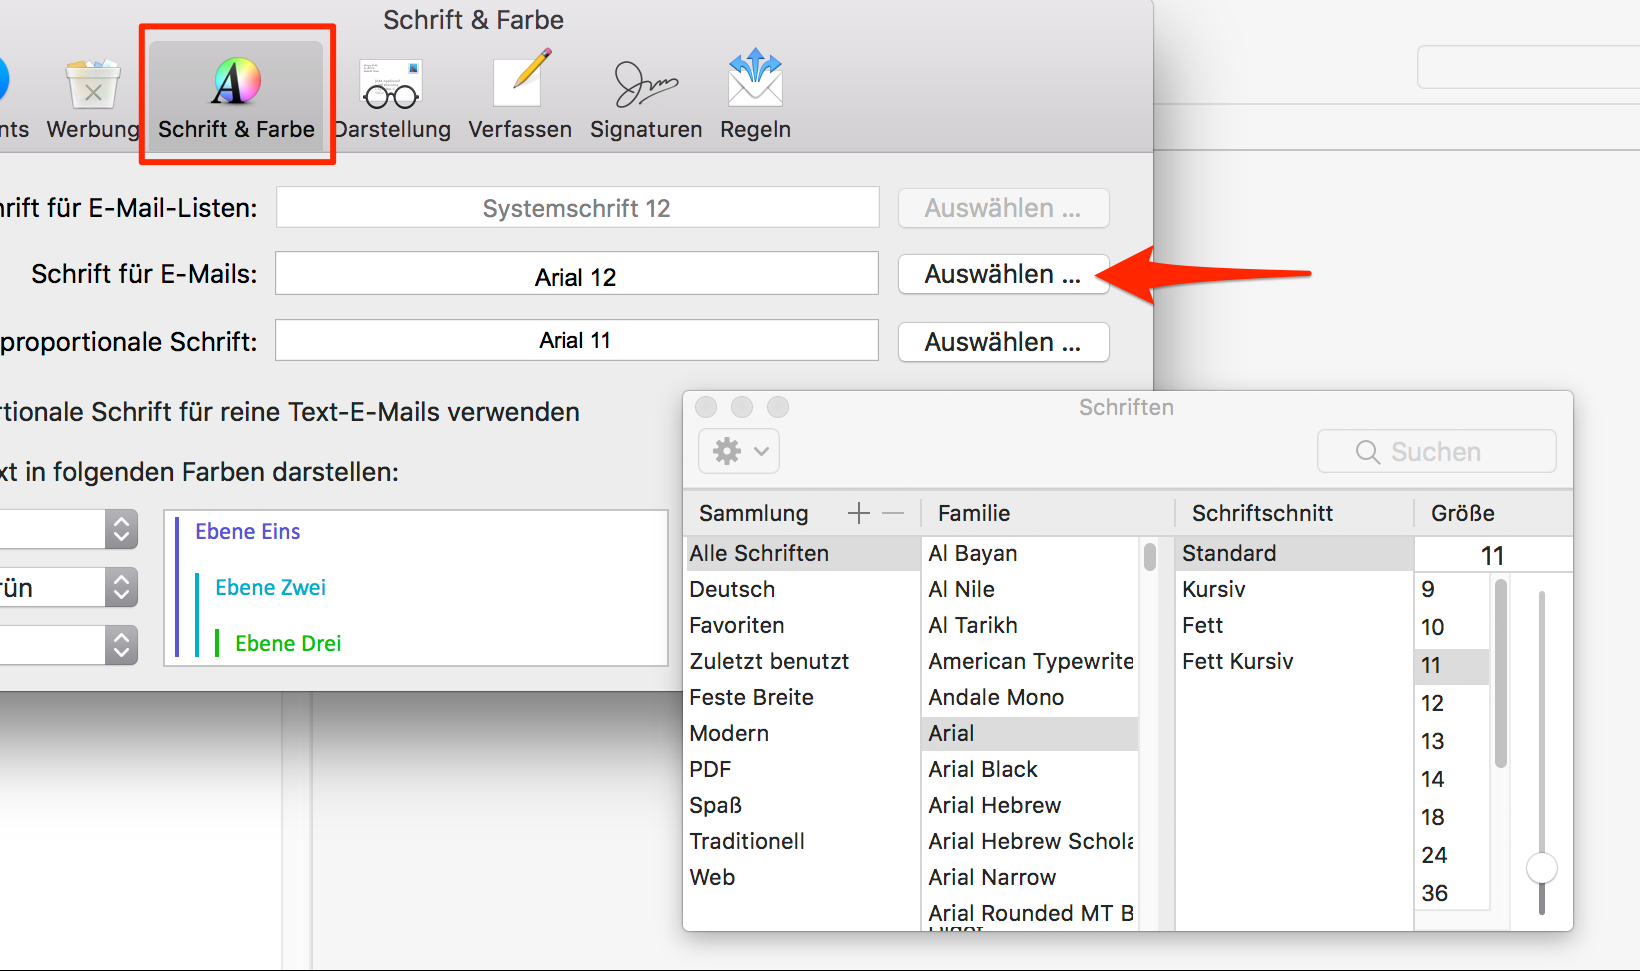Click the Ebene Drei quote preview
Image resolution: width=1640 pixels, height=971 pixels.
pyautogui.click(x=288, y=644)
